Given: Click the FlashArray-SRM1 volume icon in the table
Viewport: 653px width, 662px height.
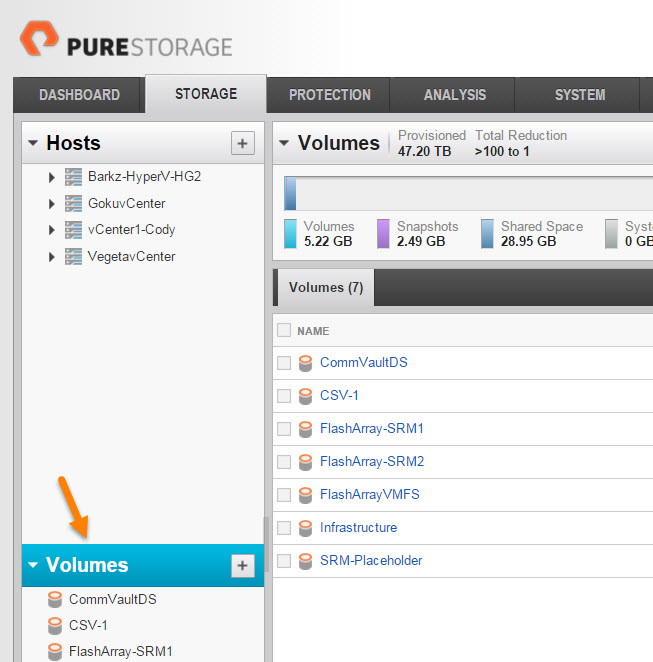Looking at the screenshot, I should pos(306,429).
